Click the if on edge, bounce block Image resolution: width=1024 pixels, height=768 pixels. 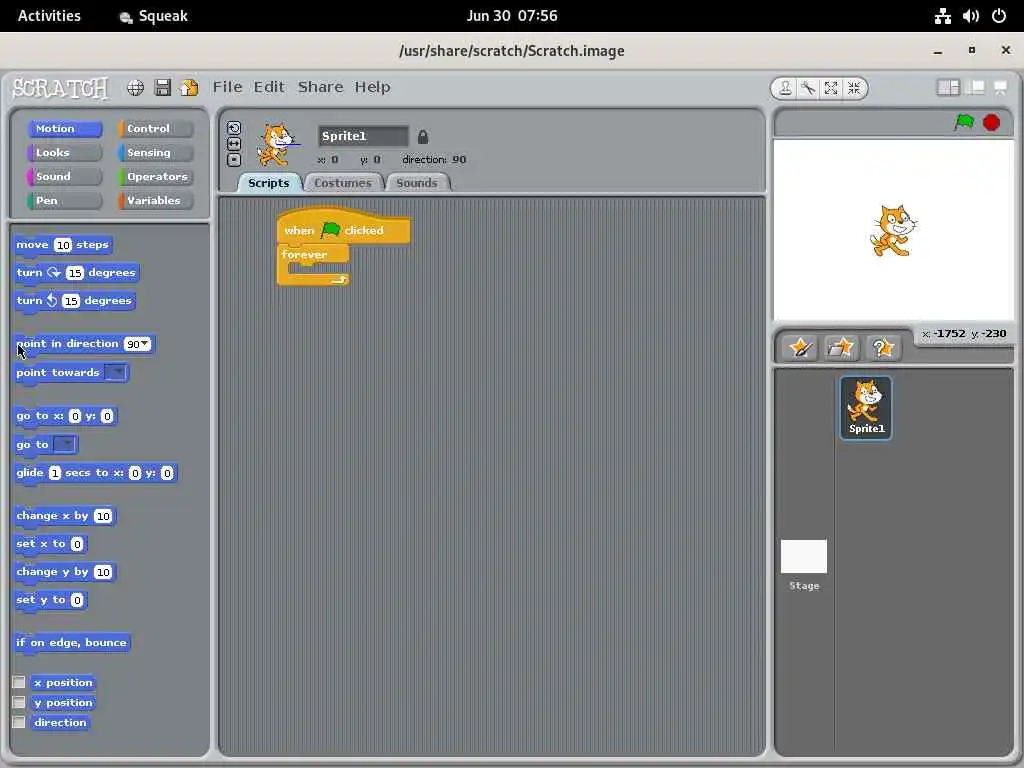[x=72, y=643]
